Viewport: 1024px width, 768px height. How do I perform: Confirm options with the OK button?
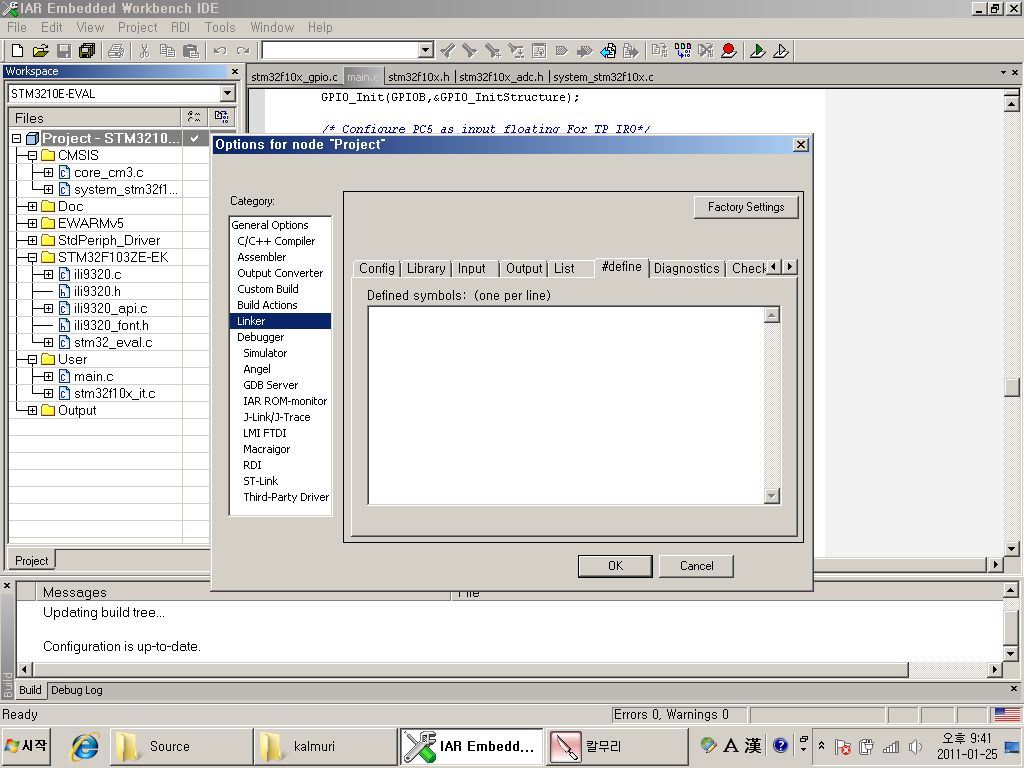point(615,566)
